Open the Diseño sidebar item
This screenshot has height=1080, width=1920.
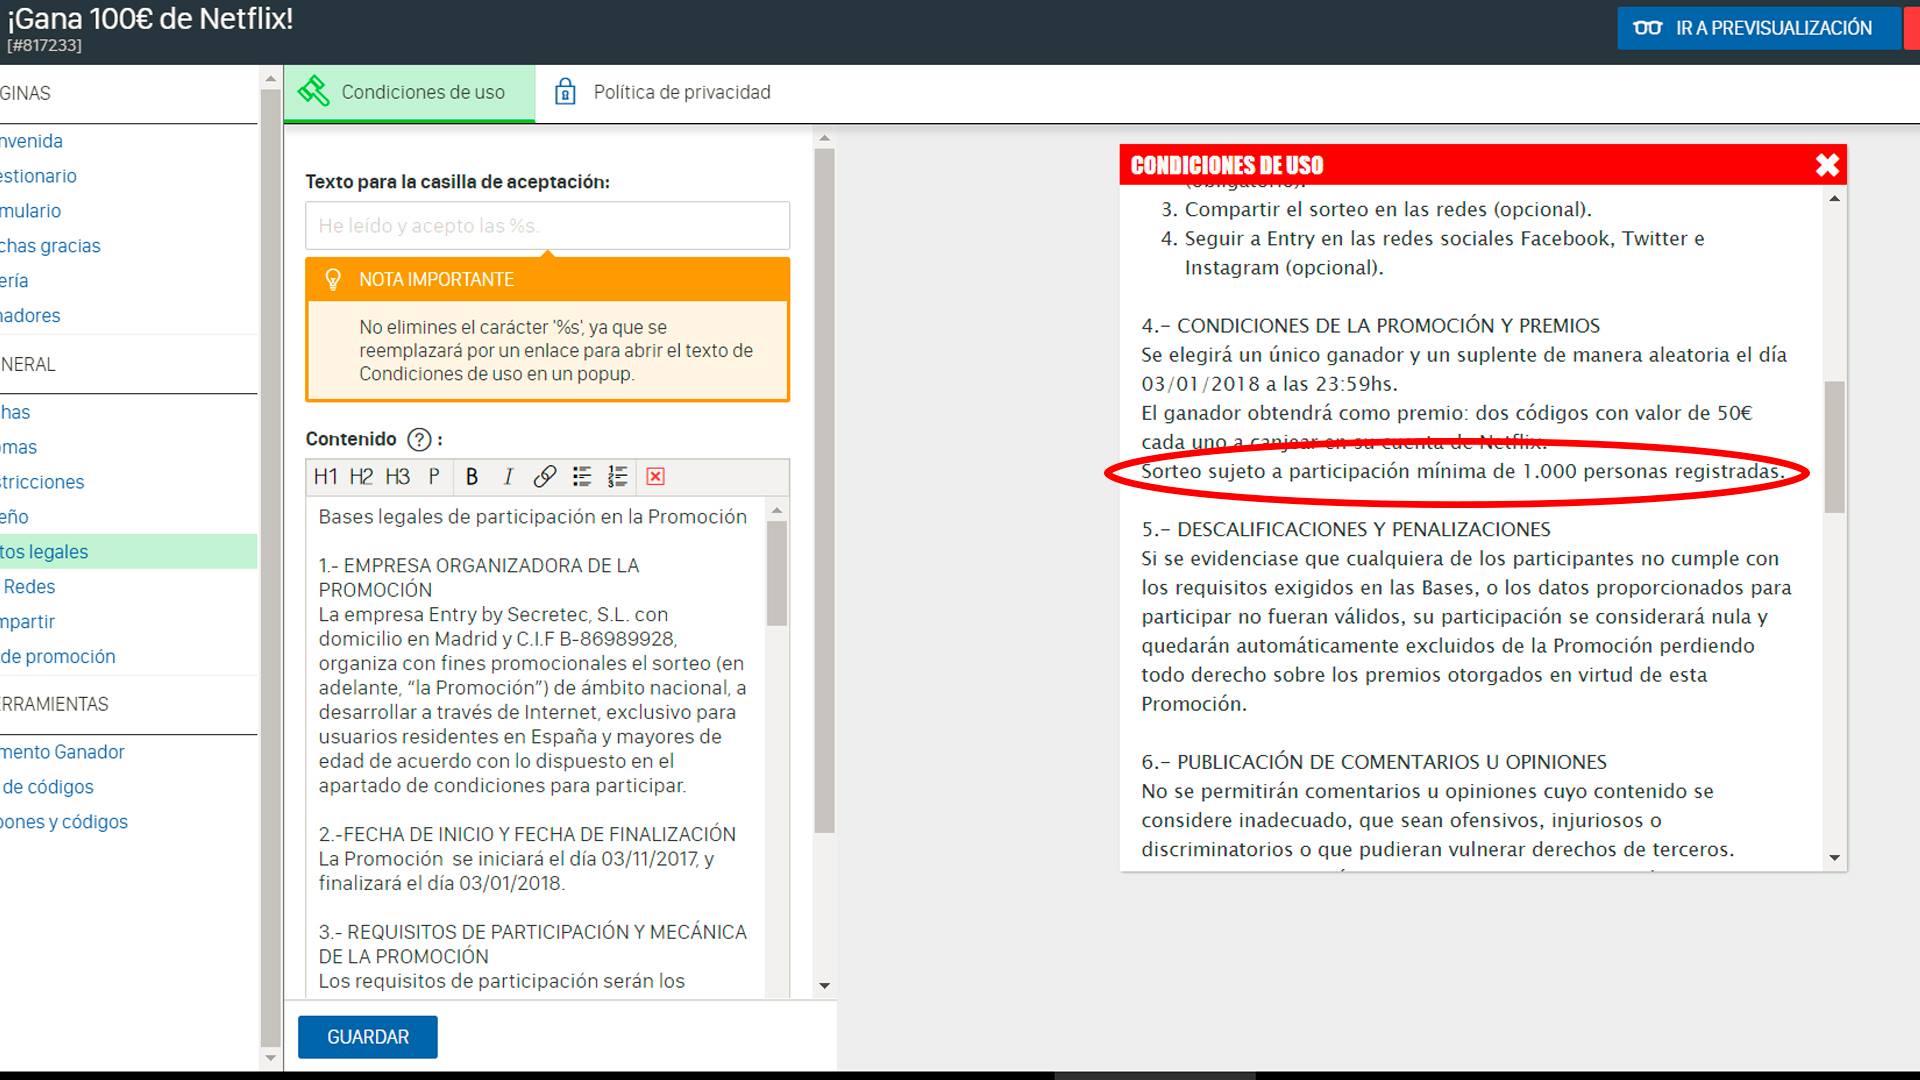[x=14, y=518]
